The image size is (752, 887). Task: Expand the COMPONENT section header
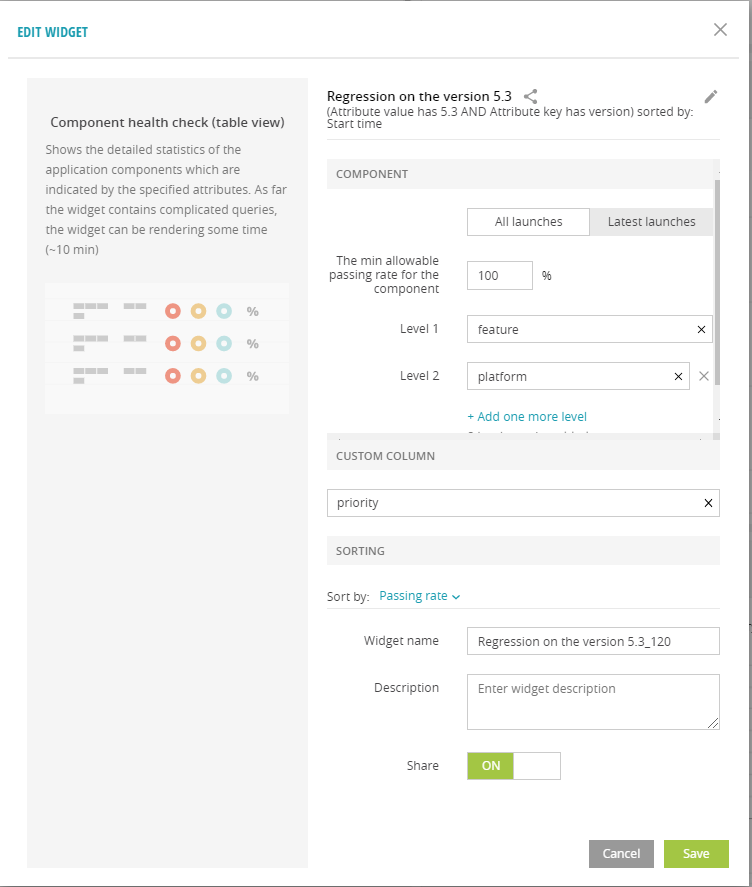coord(522,173)
